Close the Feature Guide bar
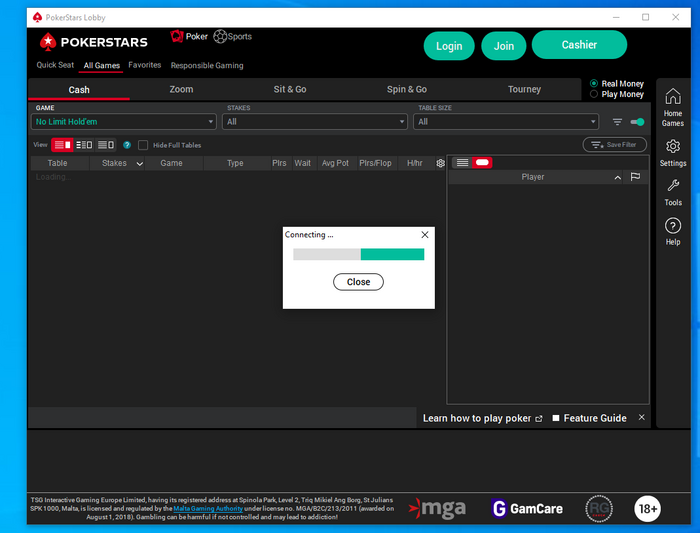Image resolution: width=700 pixels, height=533 pixels. coord(642,417)
